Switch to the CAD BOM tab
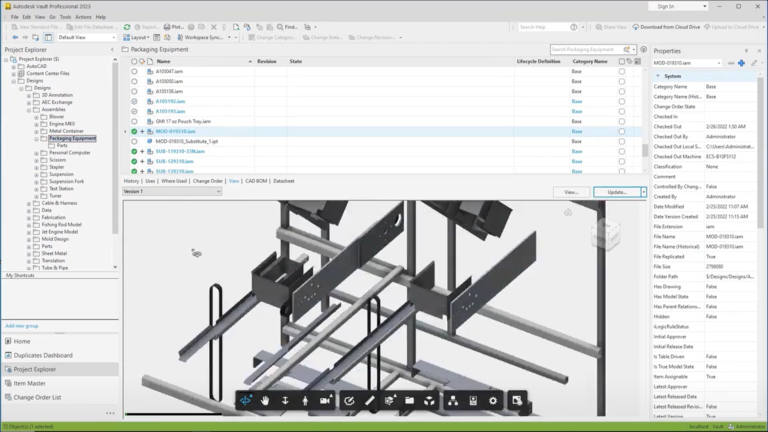Image resolution: width=768 pixels, height=432 pixels. (x=256, y=181)
